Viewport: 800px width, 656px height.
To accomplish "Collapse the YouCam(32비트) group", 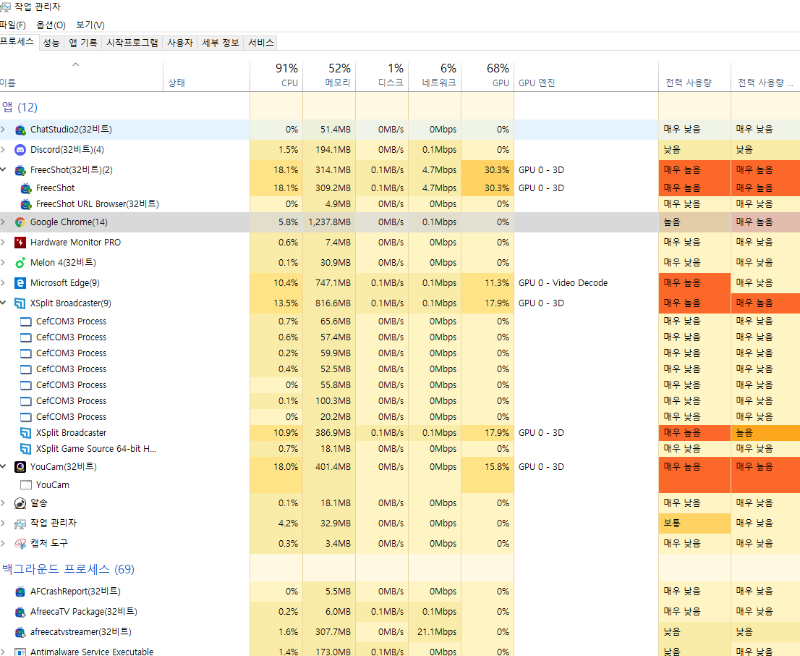I will (x=3, y=467).
